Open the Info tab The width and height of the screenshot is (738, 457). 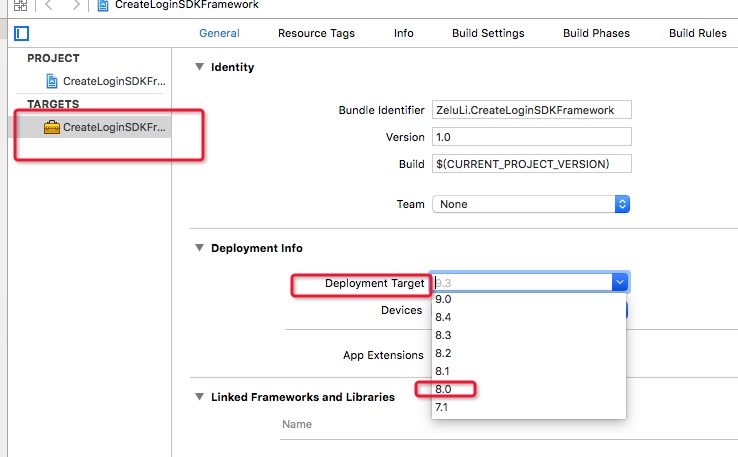pos(403,33)
